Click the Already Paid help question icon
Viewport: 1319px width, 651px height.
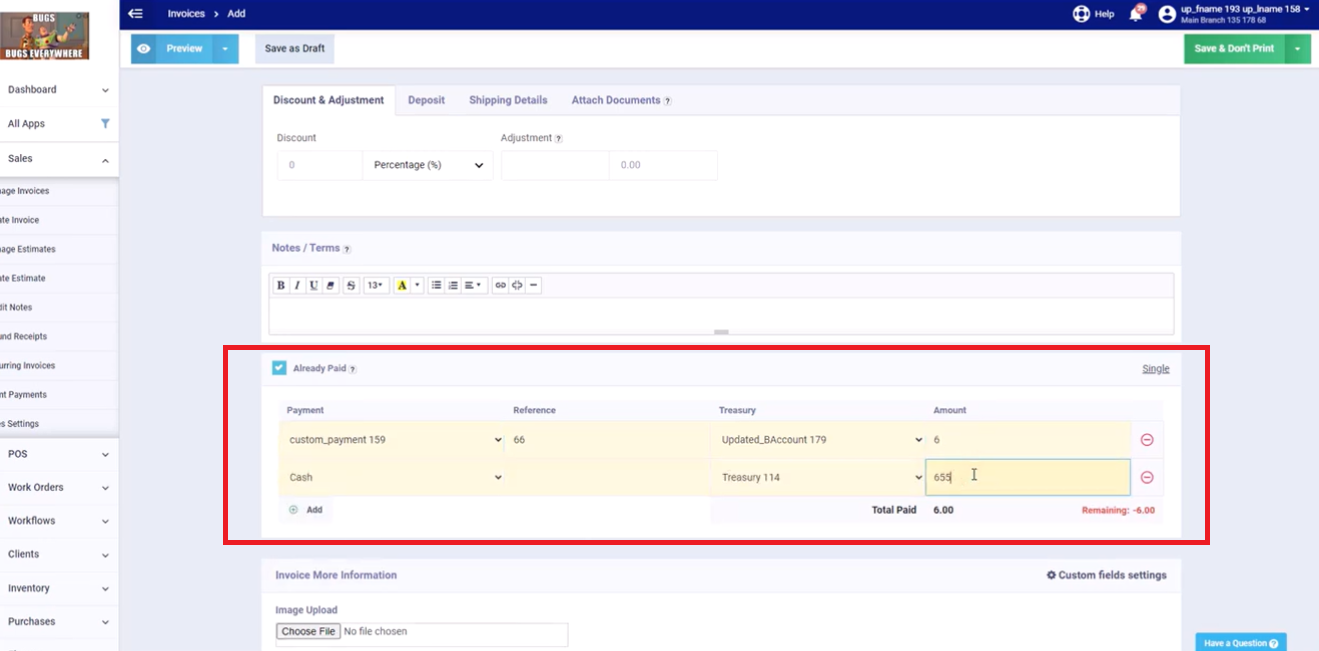click(x=352, y=369)
